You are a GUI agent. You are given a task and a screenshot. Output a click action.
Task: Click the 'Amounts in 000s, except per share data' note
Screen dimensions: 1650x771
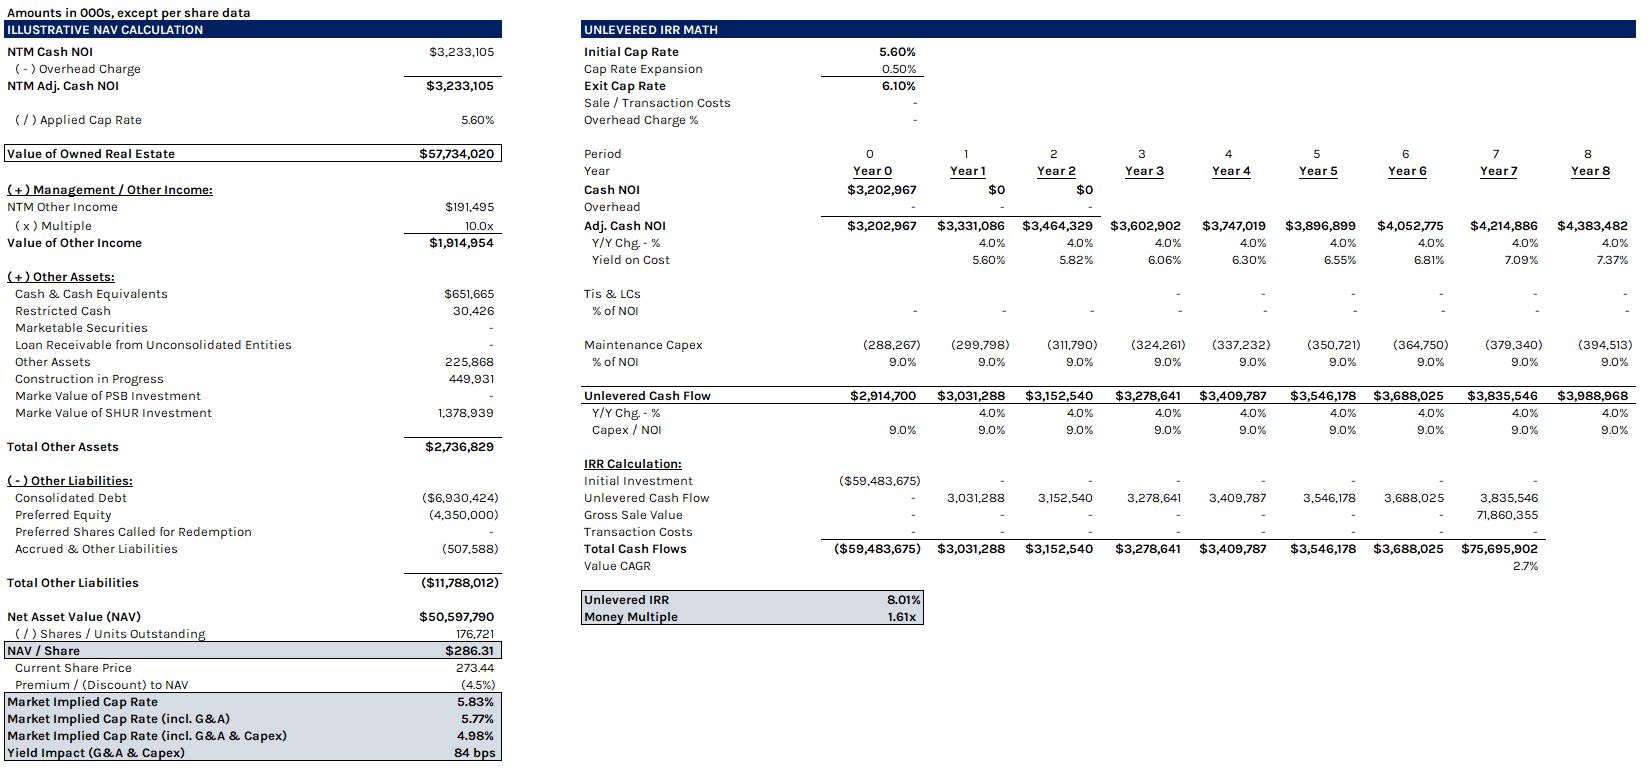coord(129,13)
